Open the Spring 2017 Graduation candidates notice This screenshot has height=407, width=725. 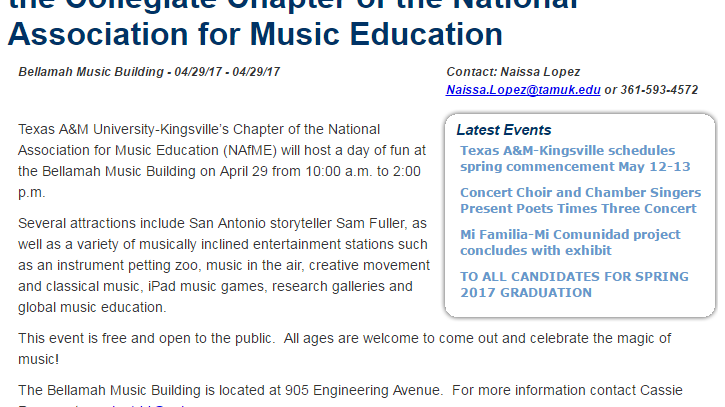[x=574, y=284]
